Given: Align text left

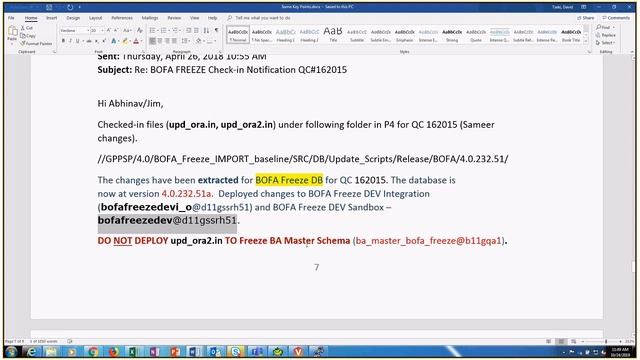Looking at the screenshot, I should coord(153,41).
